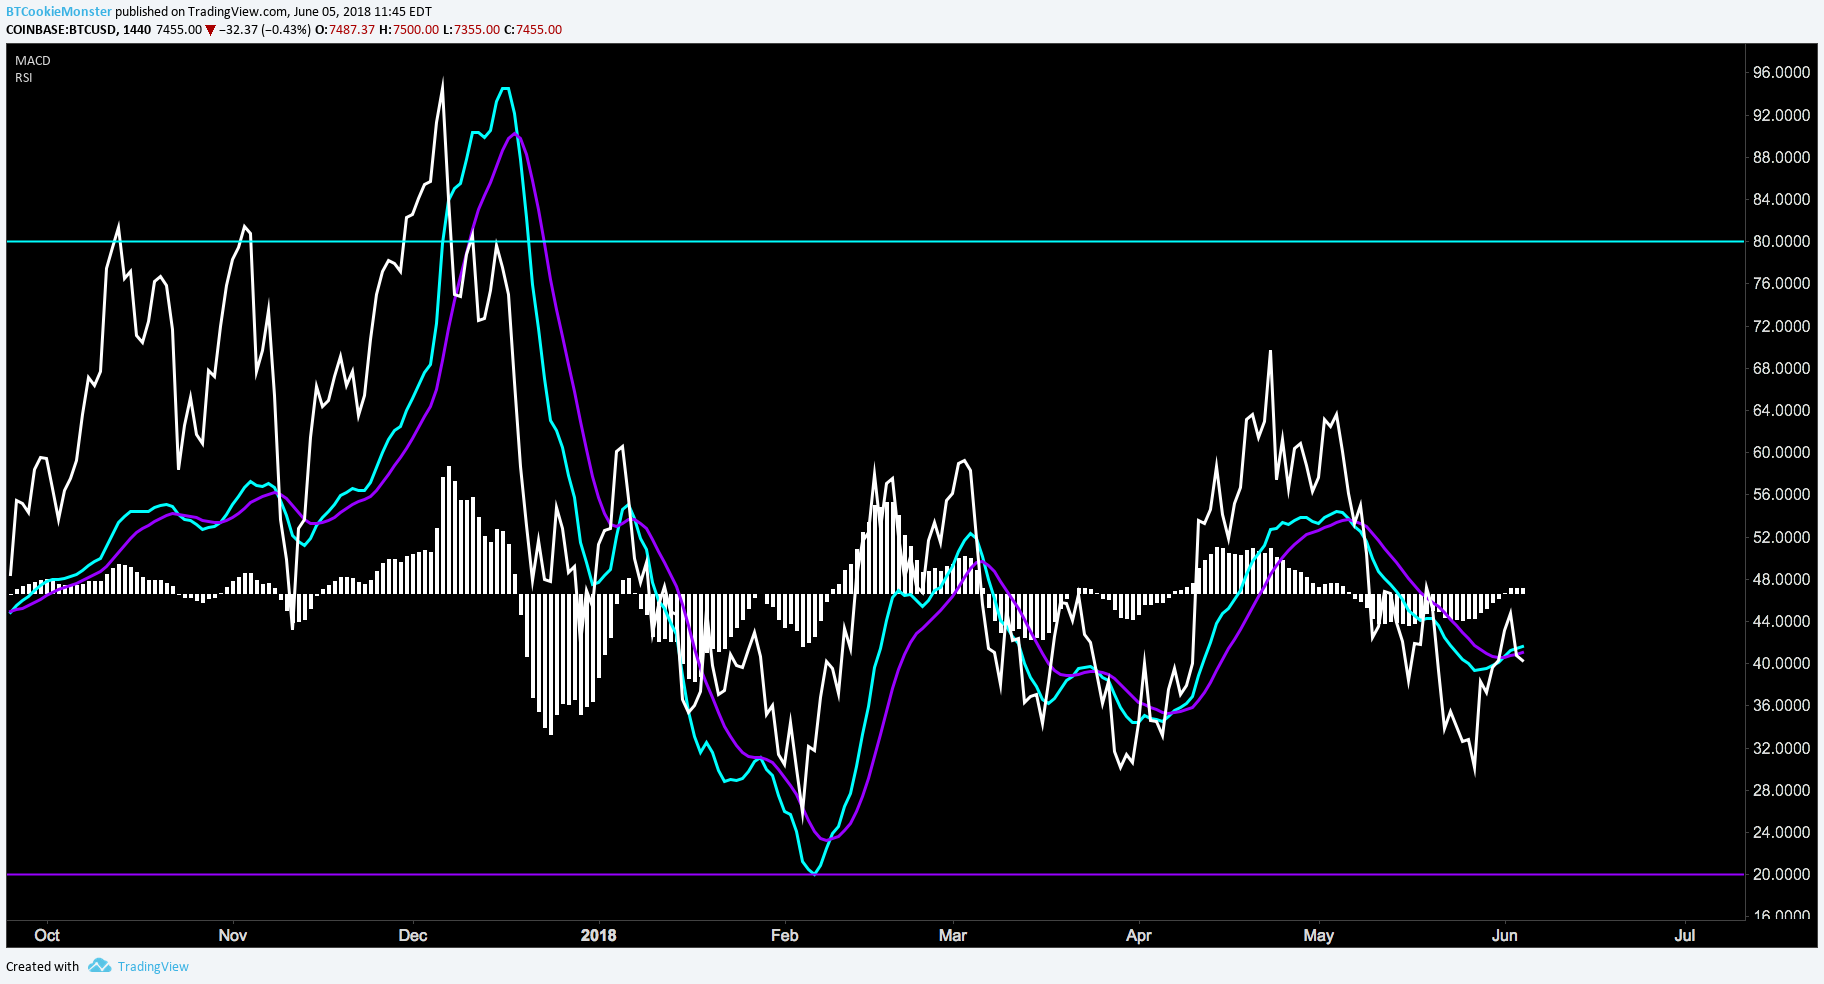Click the Jul time axis label
This screenshot has height=984, width=1824.
click(1685, 935)
